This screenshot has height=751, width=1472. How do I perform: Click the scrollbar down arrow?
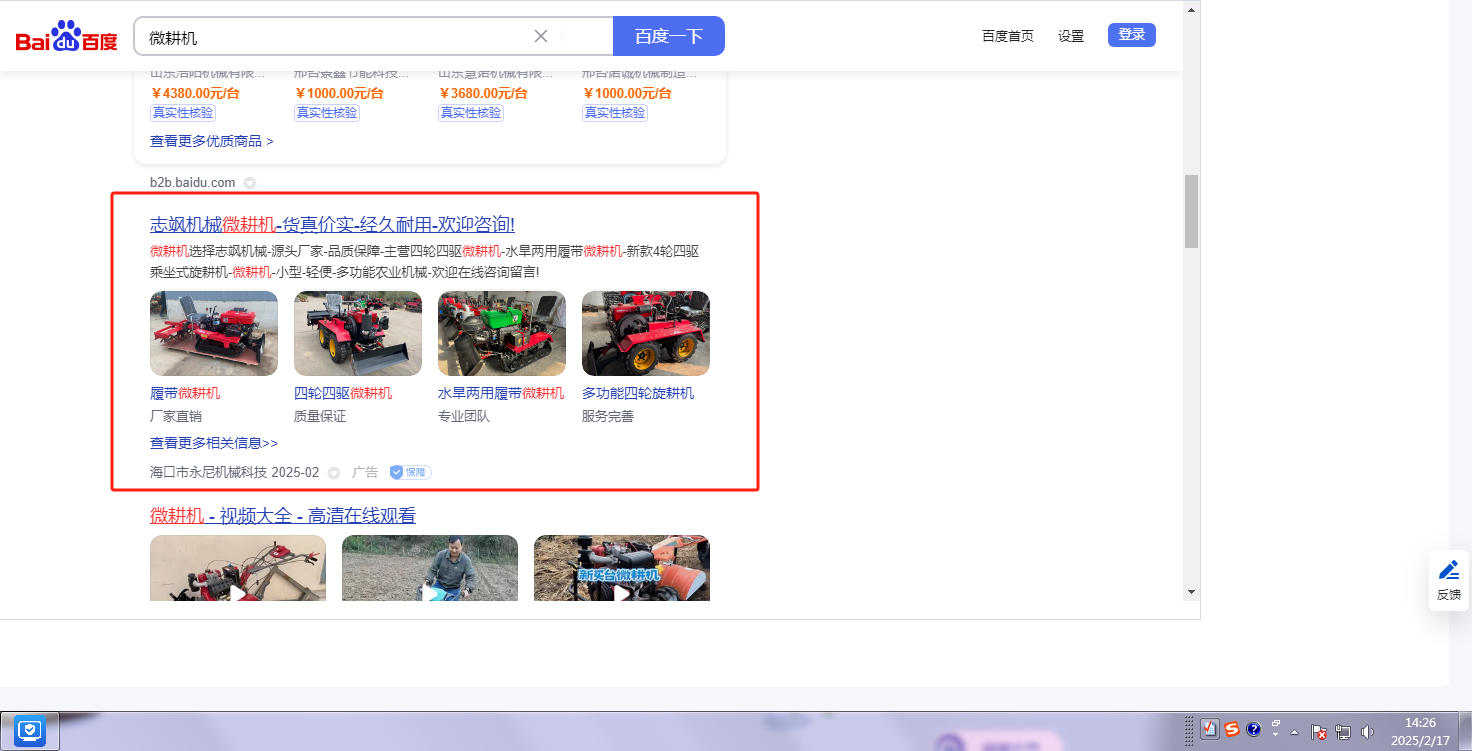coord(1191,592)
